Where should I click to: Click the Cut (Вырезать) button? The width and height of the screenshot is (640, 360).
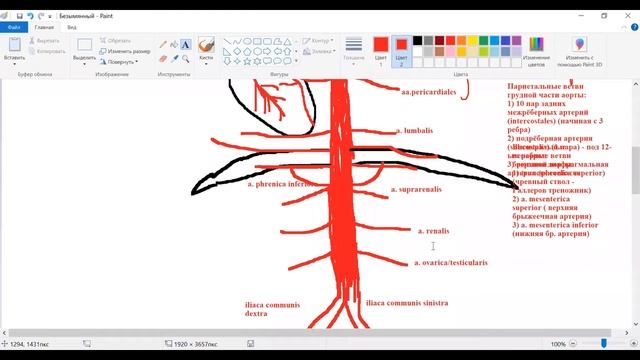(44, 41)
